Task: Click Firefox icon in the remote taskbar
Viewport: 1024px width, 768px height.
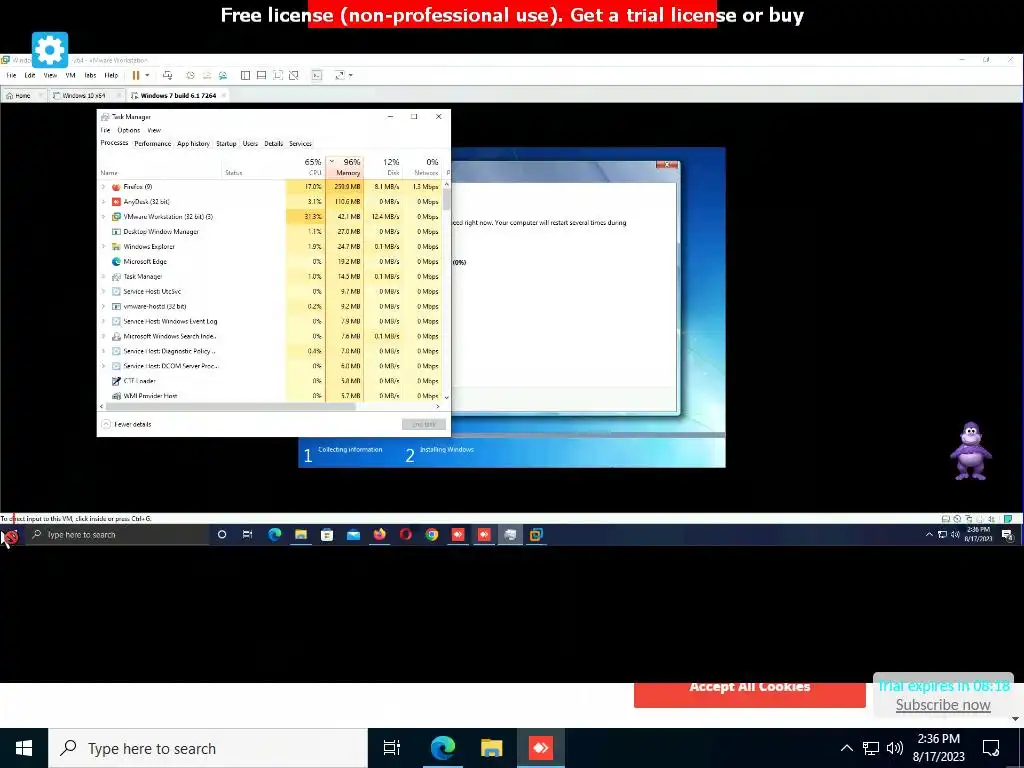Action: (x=379, y=535)
